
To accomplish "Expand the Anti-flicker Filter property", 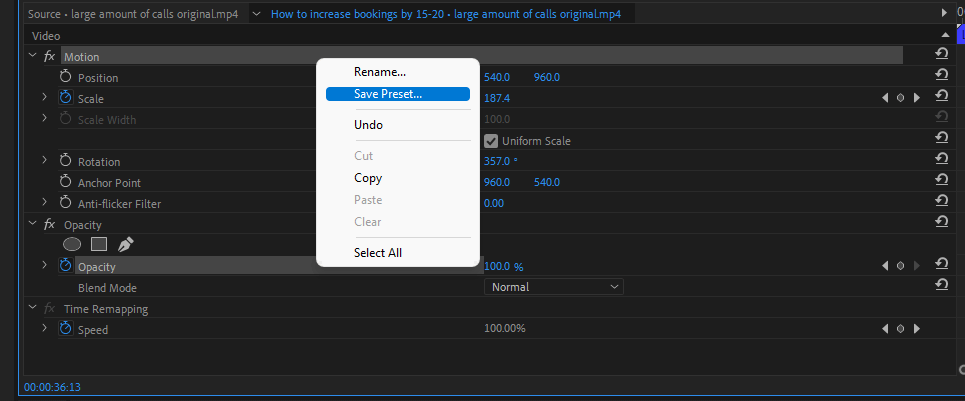I will pos(44,202).
